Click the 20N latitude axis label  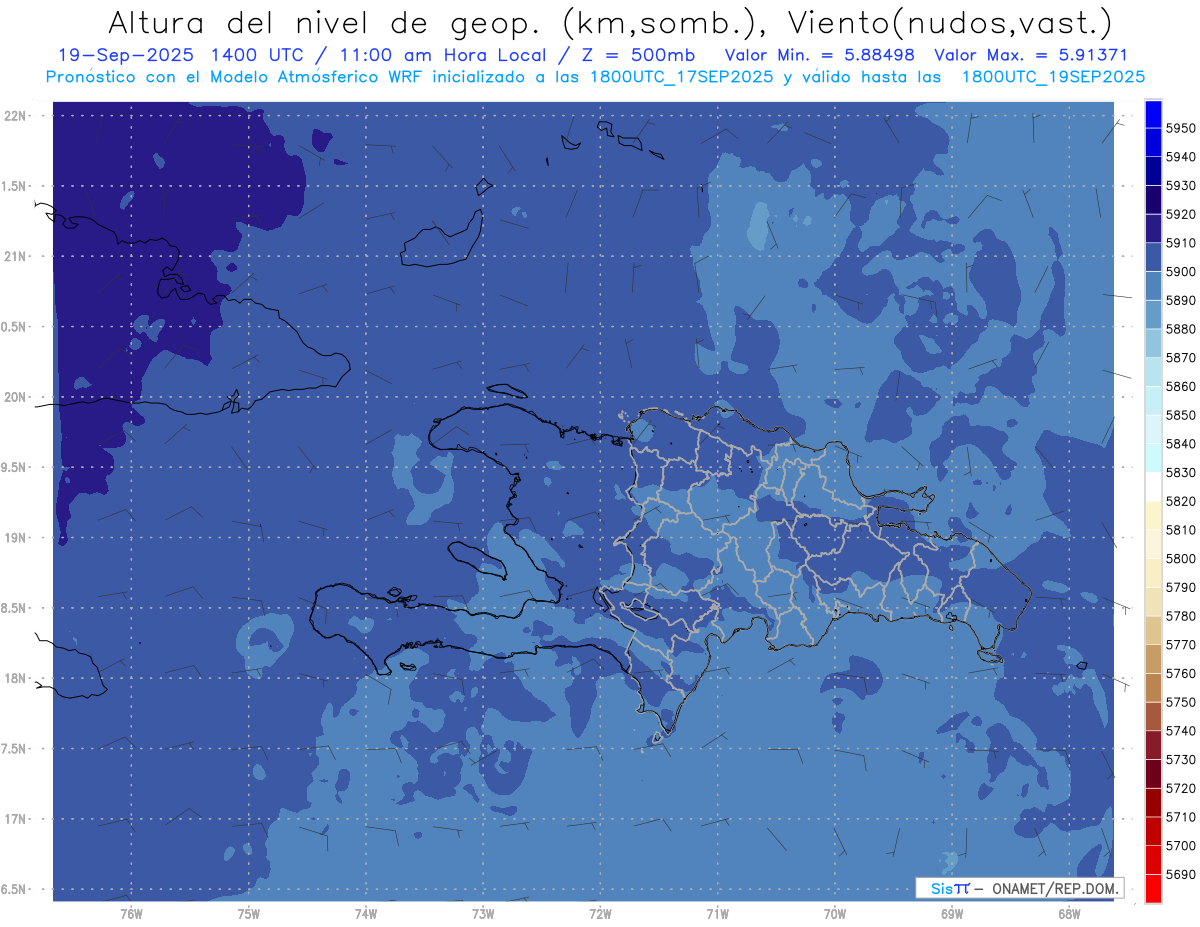pos(15,397)
